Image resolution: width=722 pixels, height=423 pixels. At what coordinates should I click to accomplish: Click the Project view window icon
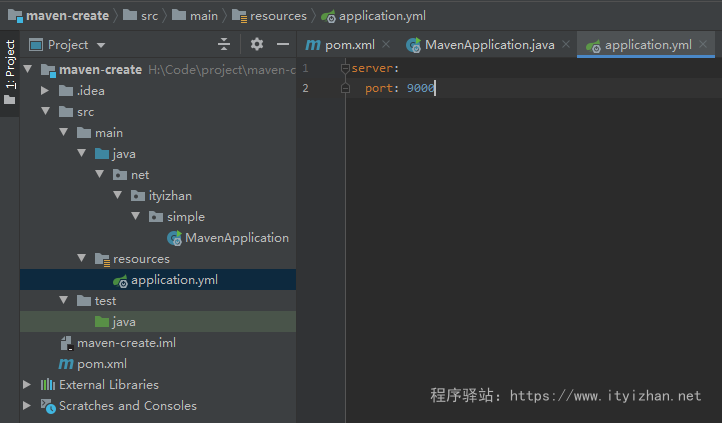click(x=35, y=45)
